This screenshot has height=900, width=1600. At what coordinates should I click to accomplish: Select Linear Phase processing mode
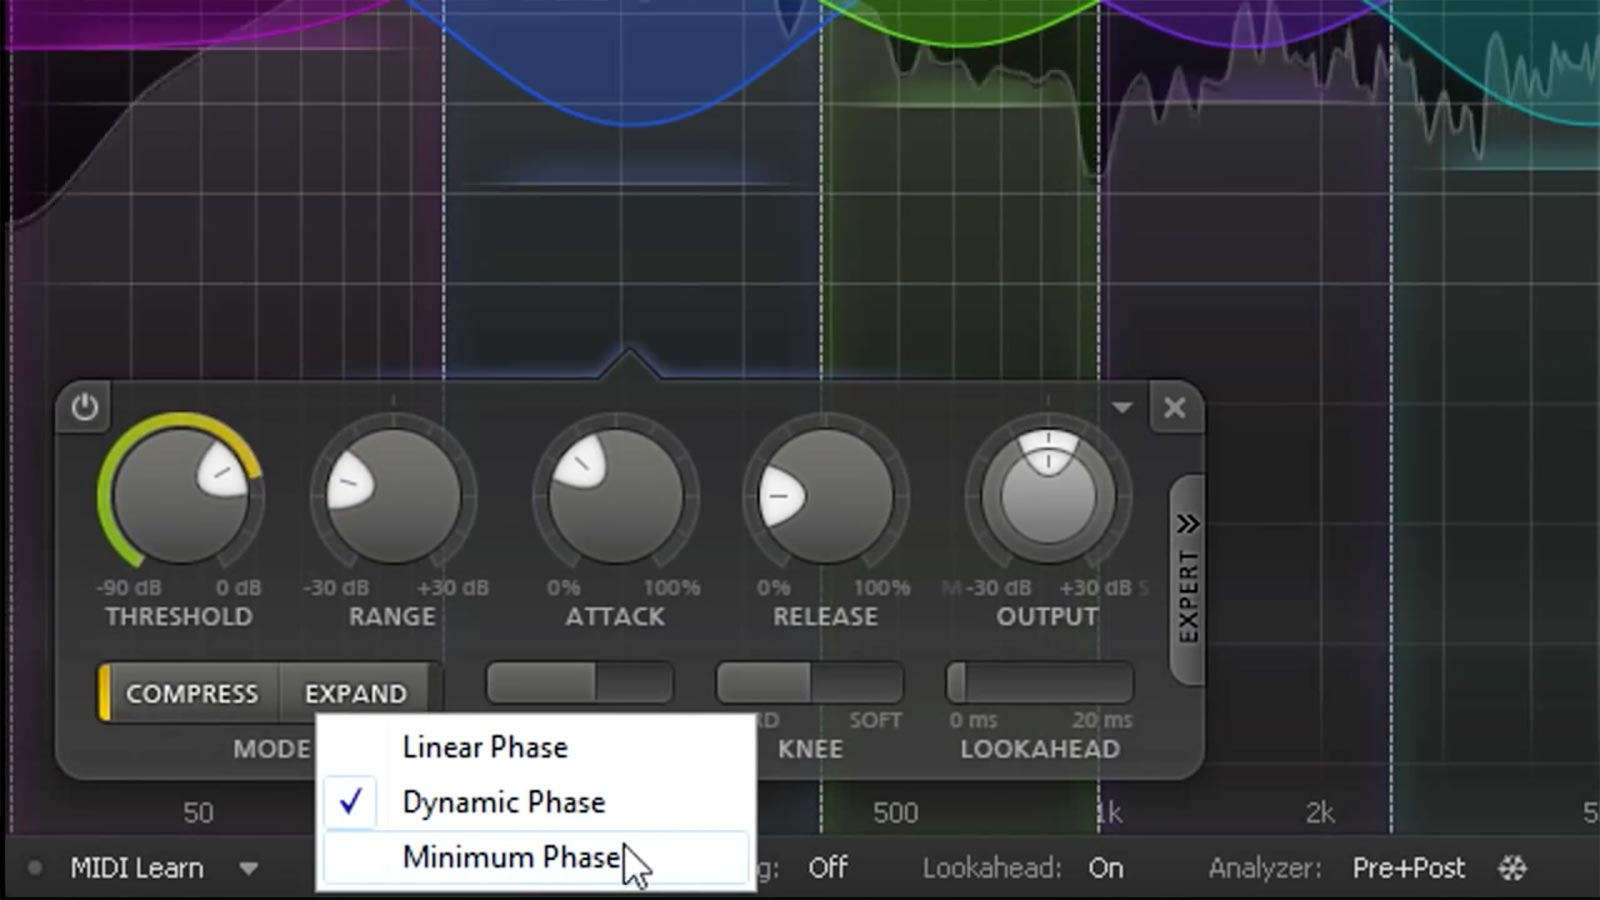(484, 746)
